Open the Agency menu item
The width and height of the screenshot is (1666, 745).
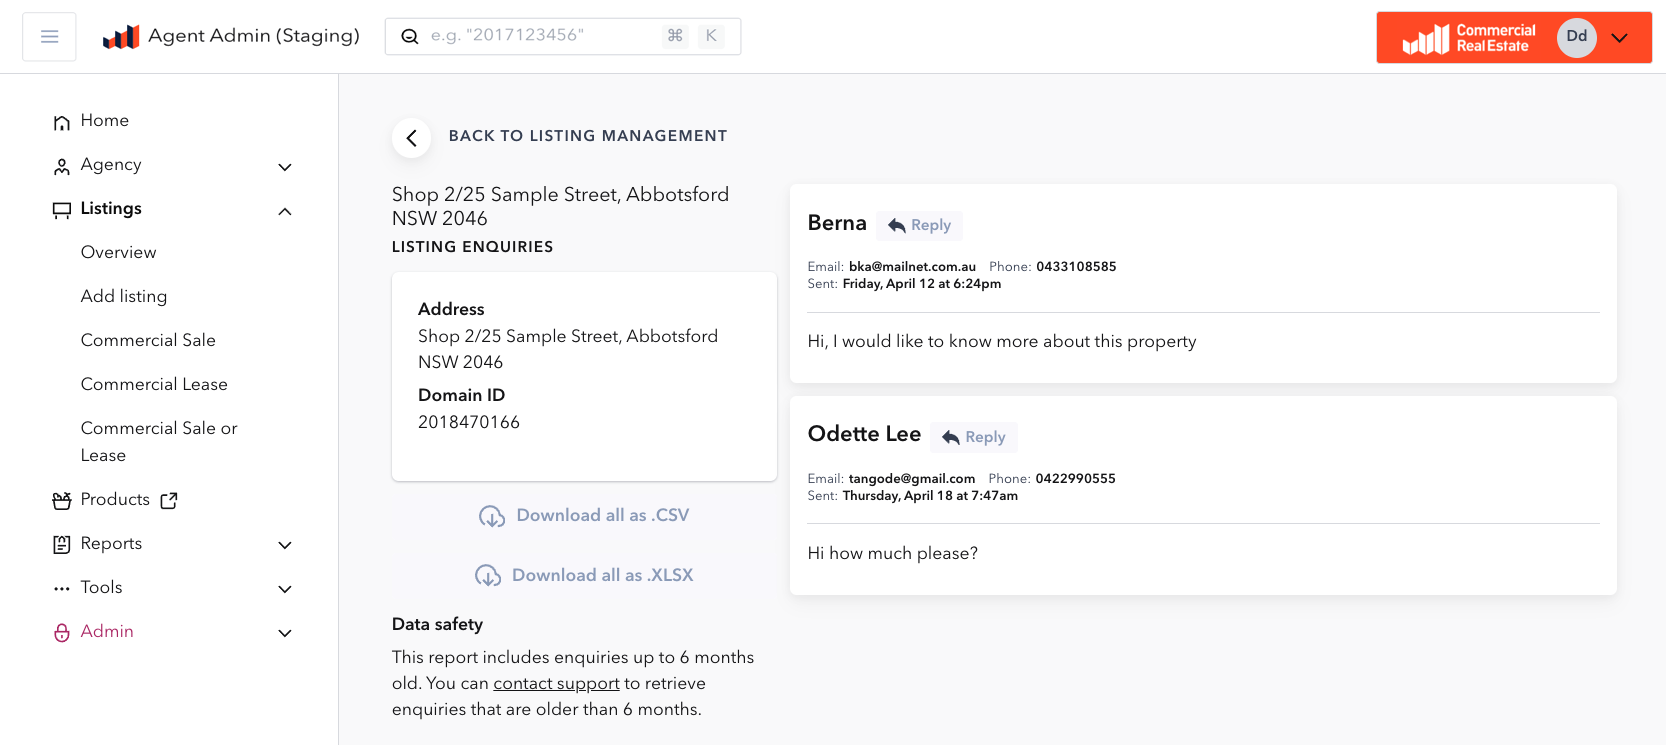tap(111, 165)
